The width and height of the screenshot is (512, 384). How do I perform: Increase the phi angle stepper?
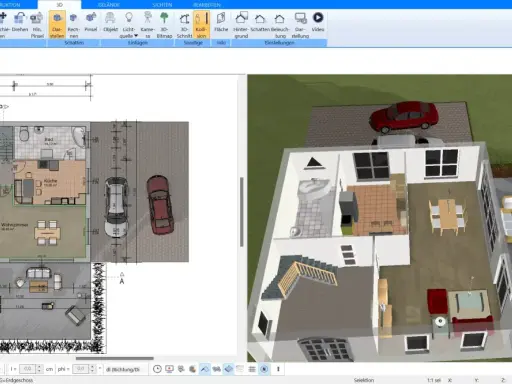[x=92, y=367]
